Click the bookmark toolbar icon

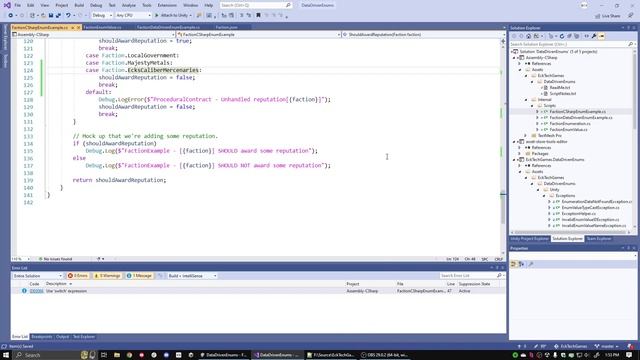(258, 16)
